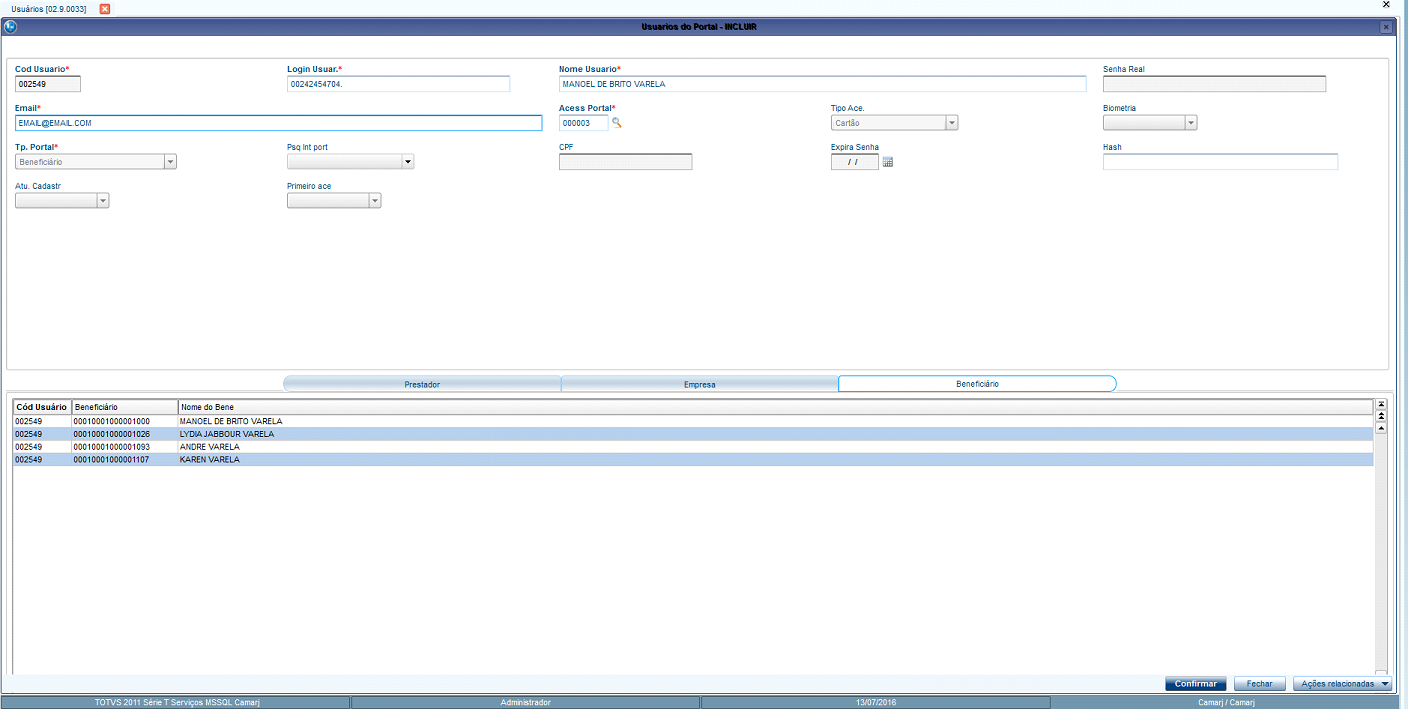Click the Hash input field
The height and width of the screenshot is (709, 1408).
[1220, 162]
